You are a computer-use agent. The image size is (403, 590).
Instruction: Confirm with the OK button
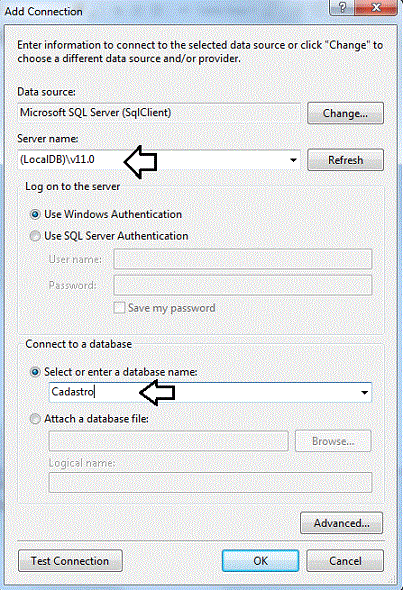click(x=260, y=561)
